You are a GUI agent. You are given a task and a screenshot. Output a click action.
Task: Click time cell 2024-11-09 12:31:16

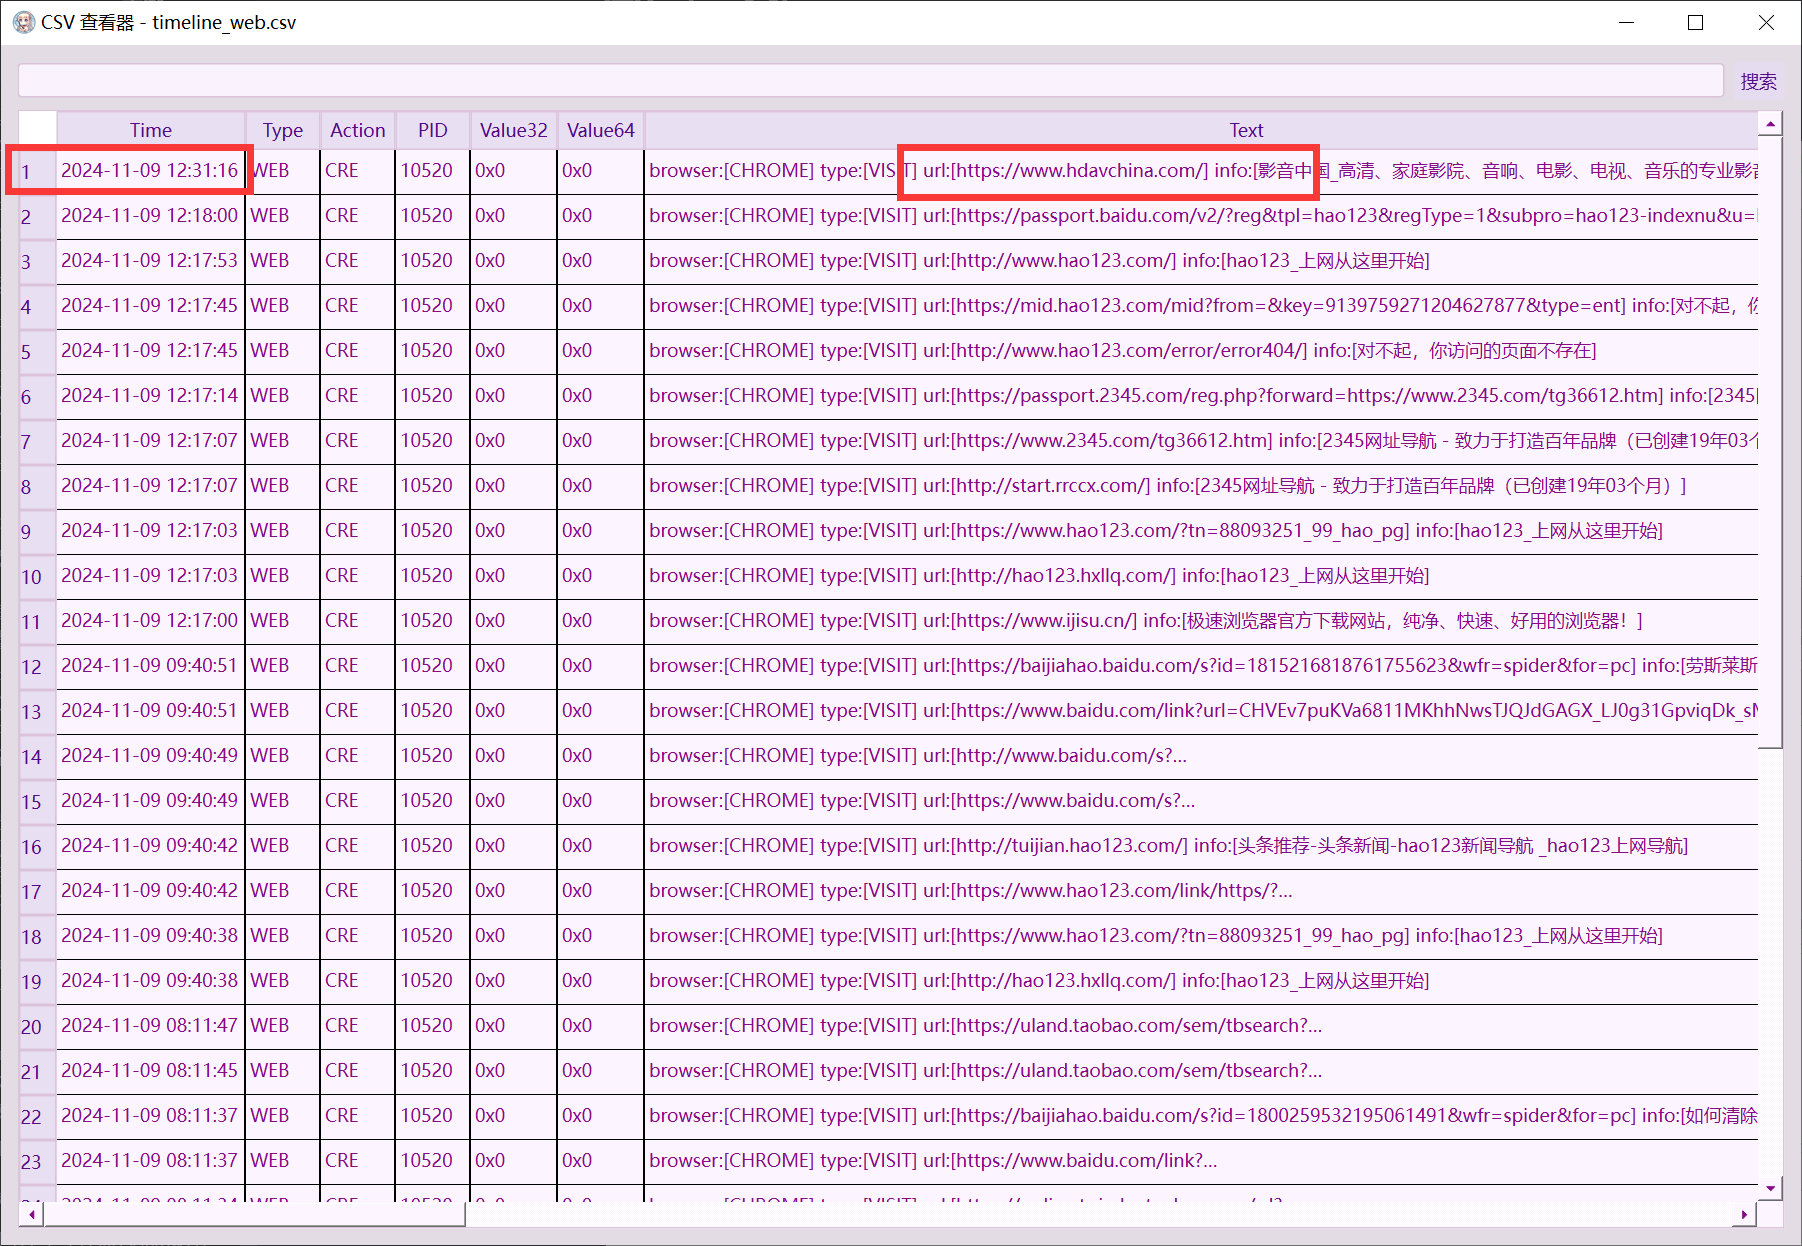coord(151,171)
